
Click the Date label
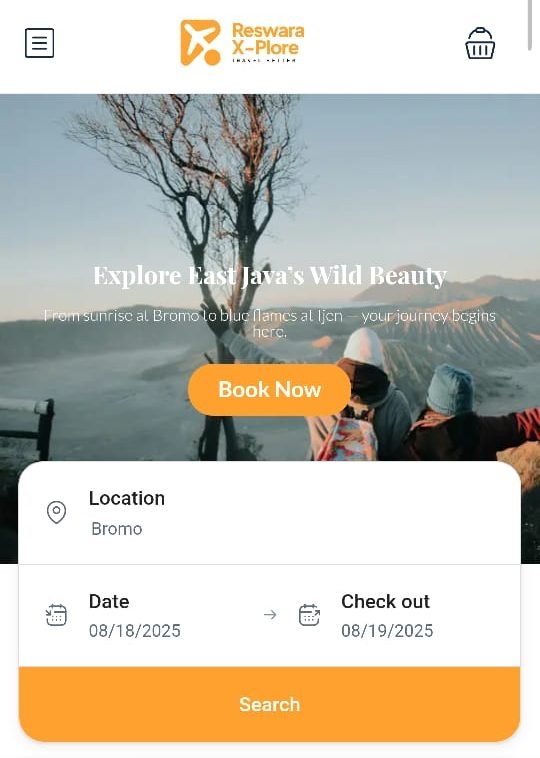(109, 601)
